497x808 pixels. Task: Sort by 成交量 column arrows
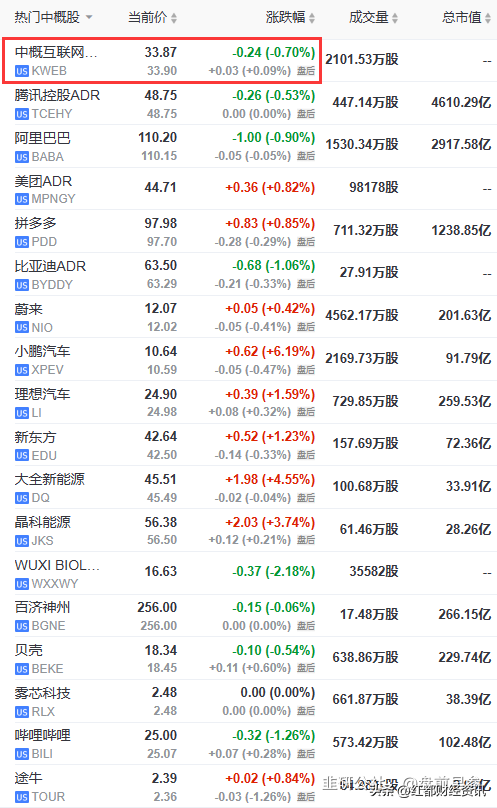click(394, 18)
